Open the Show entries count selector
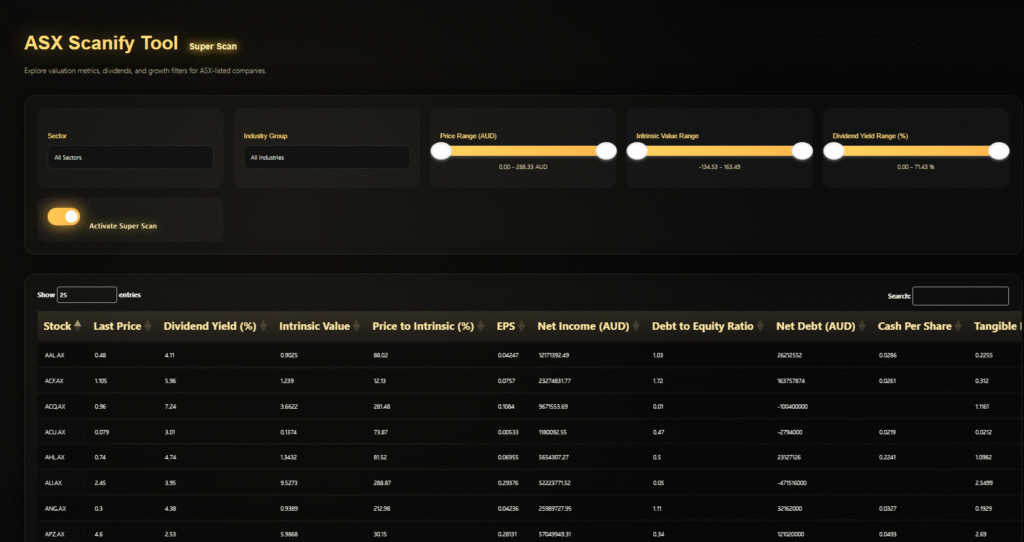Screen dimensions: 1024x542 tap(87, 295)
